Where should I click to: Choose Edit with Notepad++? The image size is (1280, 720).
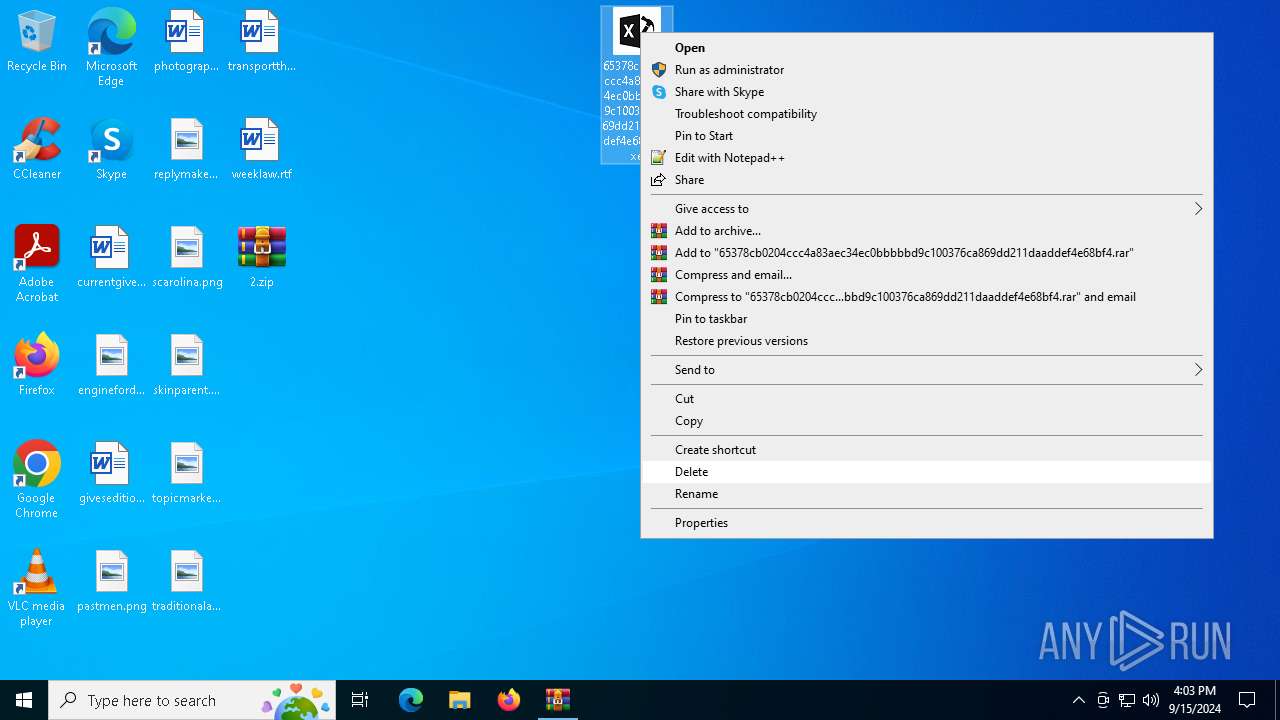coord(927,158)
